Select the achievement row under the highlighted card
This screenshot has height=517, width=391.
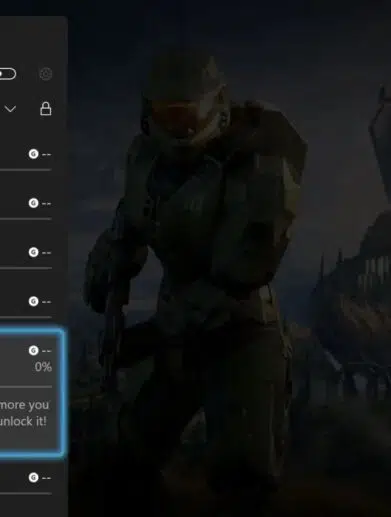(x=26, y=478)
